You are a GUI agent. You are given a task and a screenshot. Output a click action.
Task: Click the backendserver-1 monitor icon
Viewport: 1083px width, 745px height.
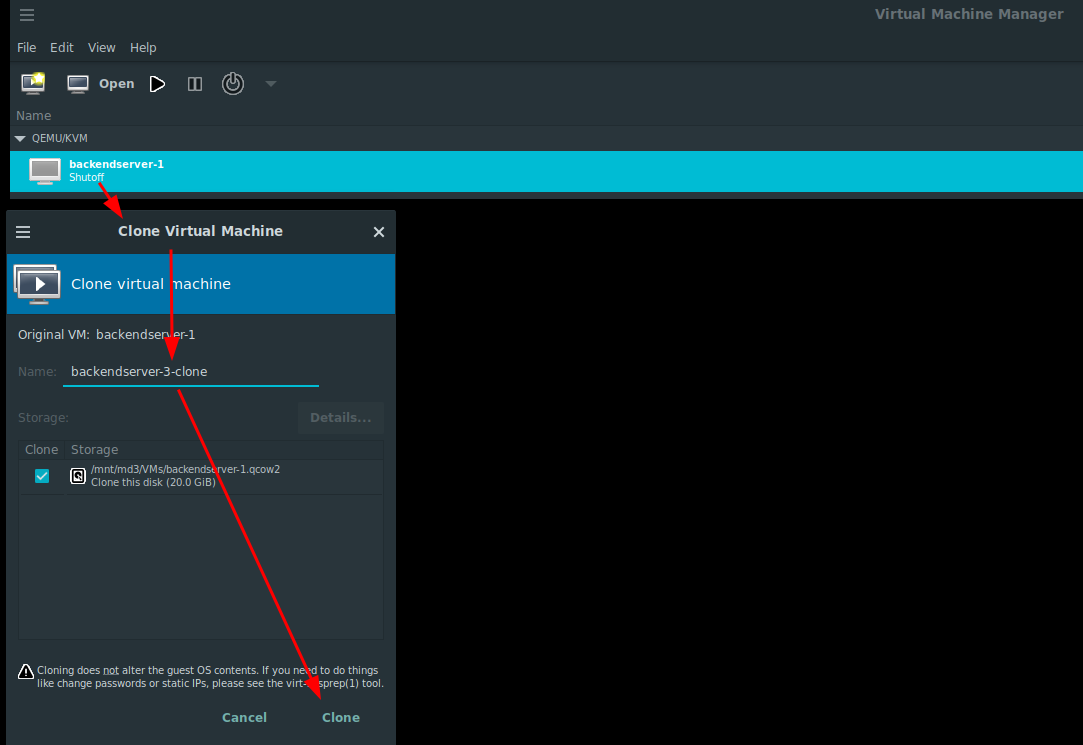pyautogui.click(x=45, y=171)
